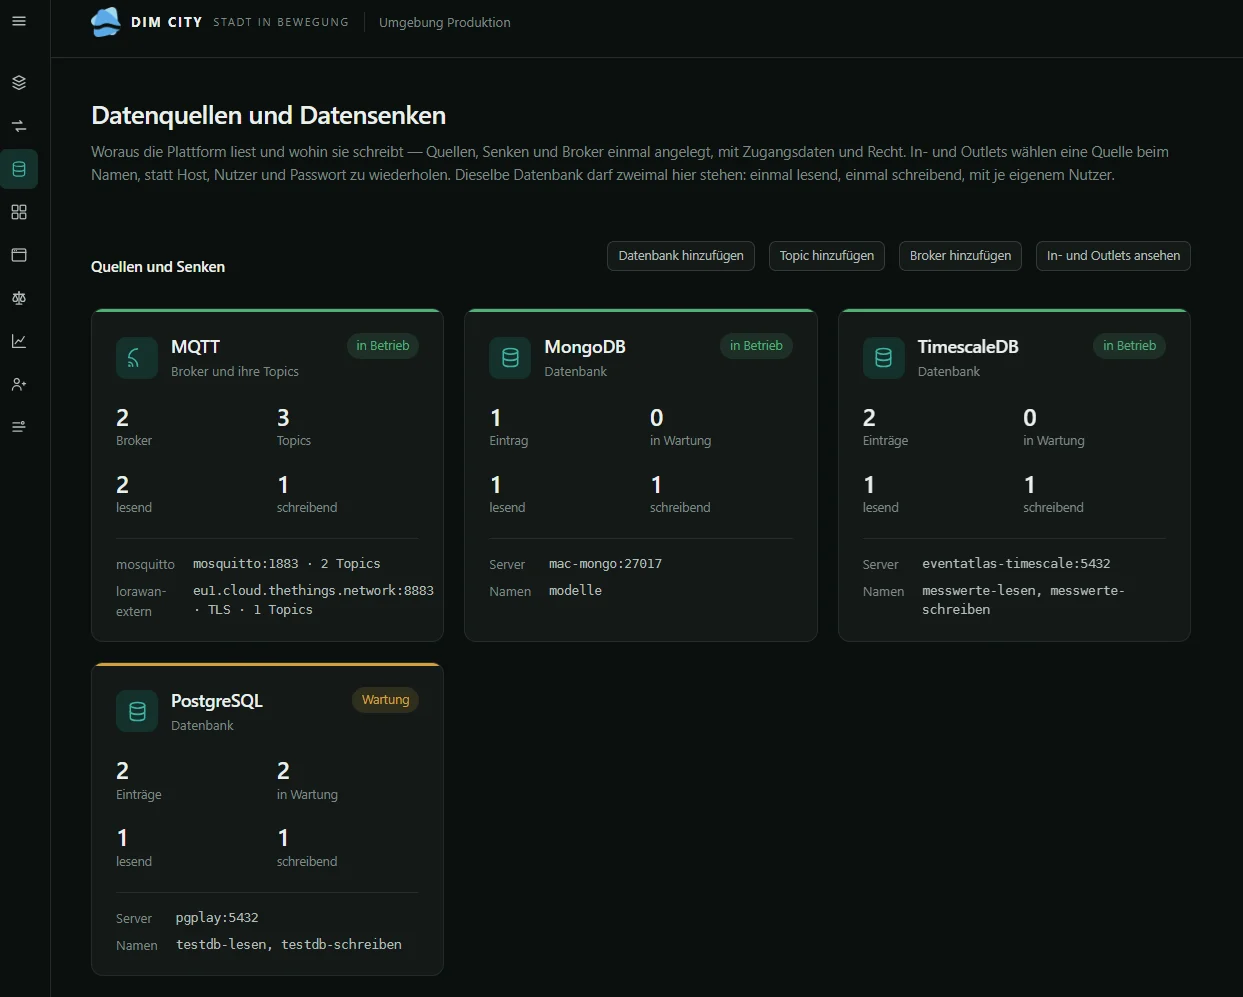Open the swap arrows sidebar icon
Screen dimensions: 1243x997
click(19, 126)
